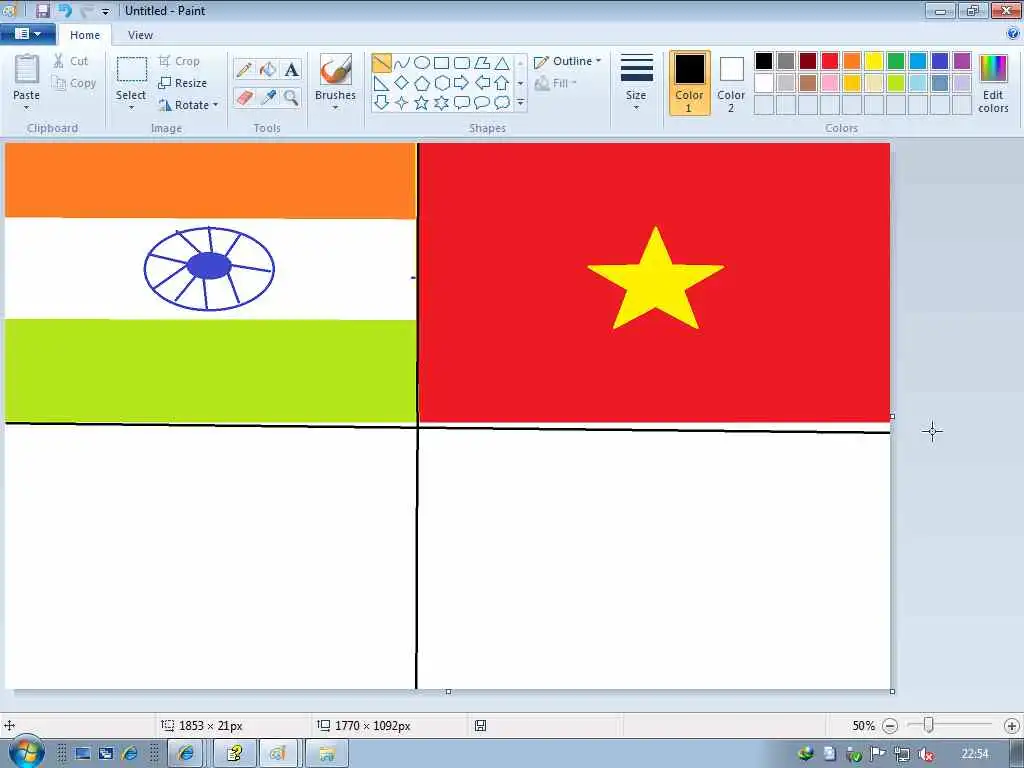Open the Rotate dropdown
Viewport: 1024px width, 768px height.
coord(188,104)
